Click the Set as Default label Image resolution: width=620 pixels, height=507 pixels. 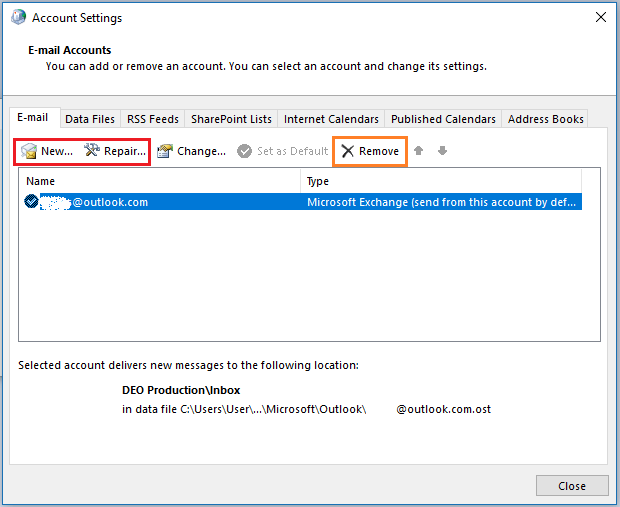[293, 151]
